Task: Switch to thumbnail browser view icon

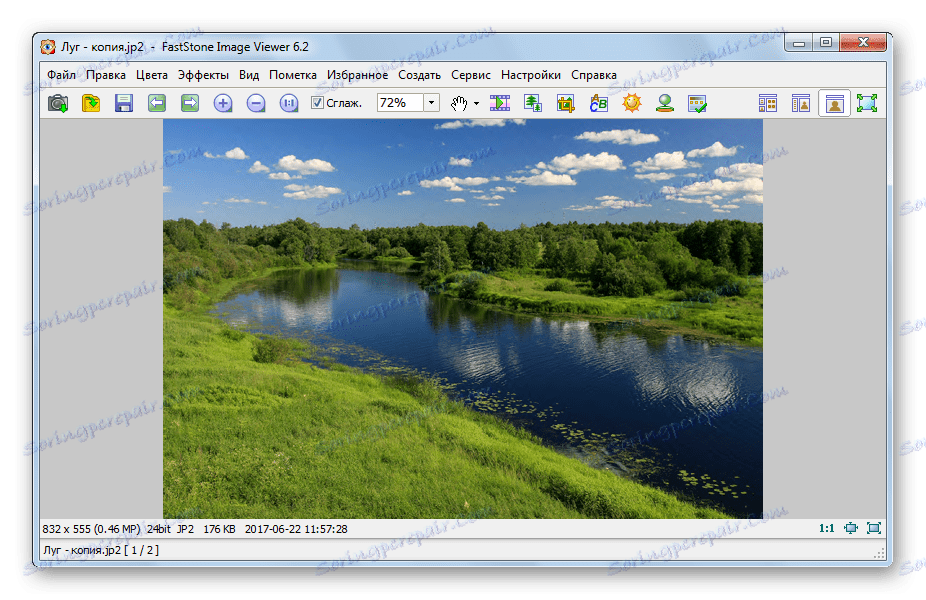Action: (768, 103)
